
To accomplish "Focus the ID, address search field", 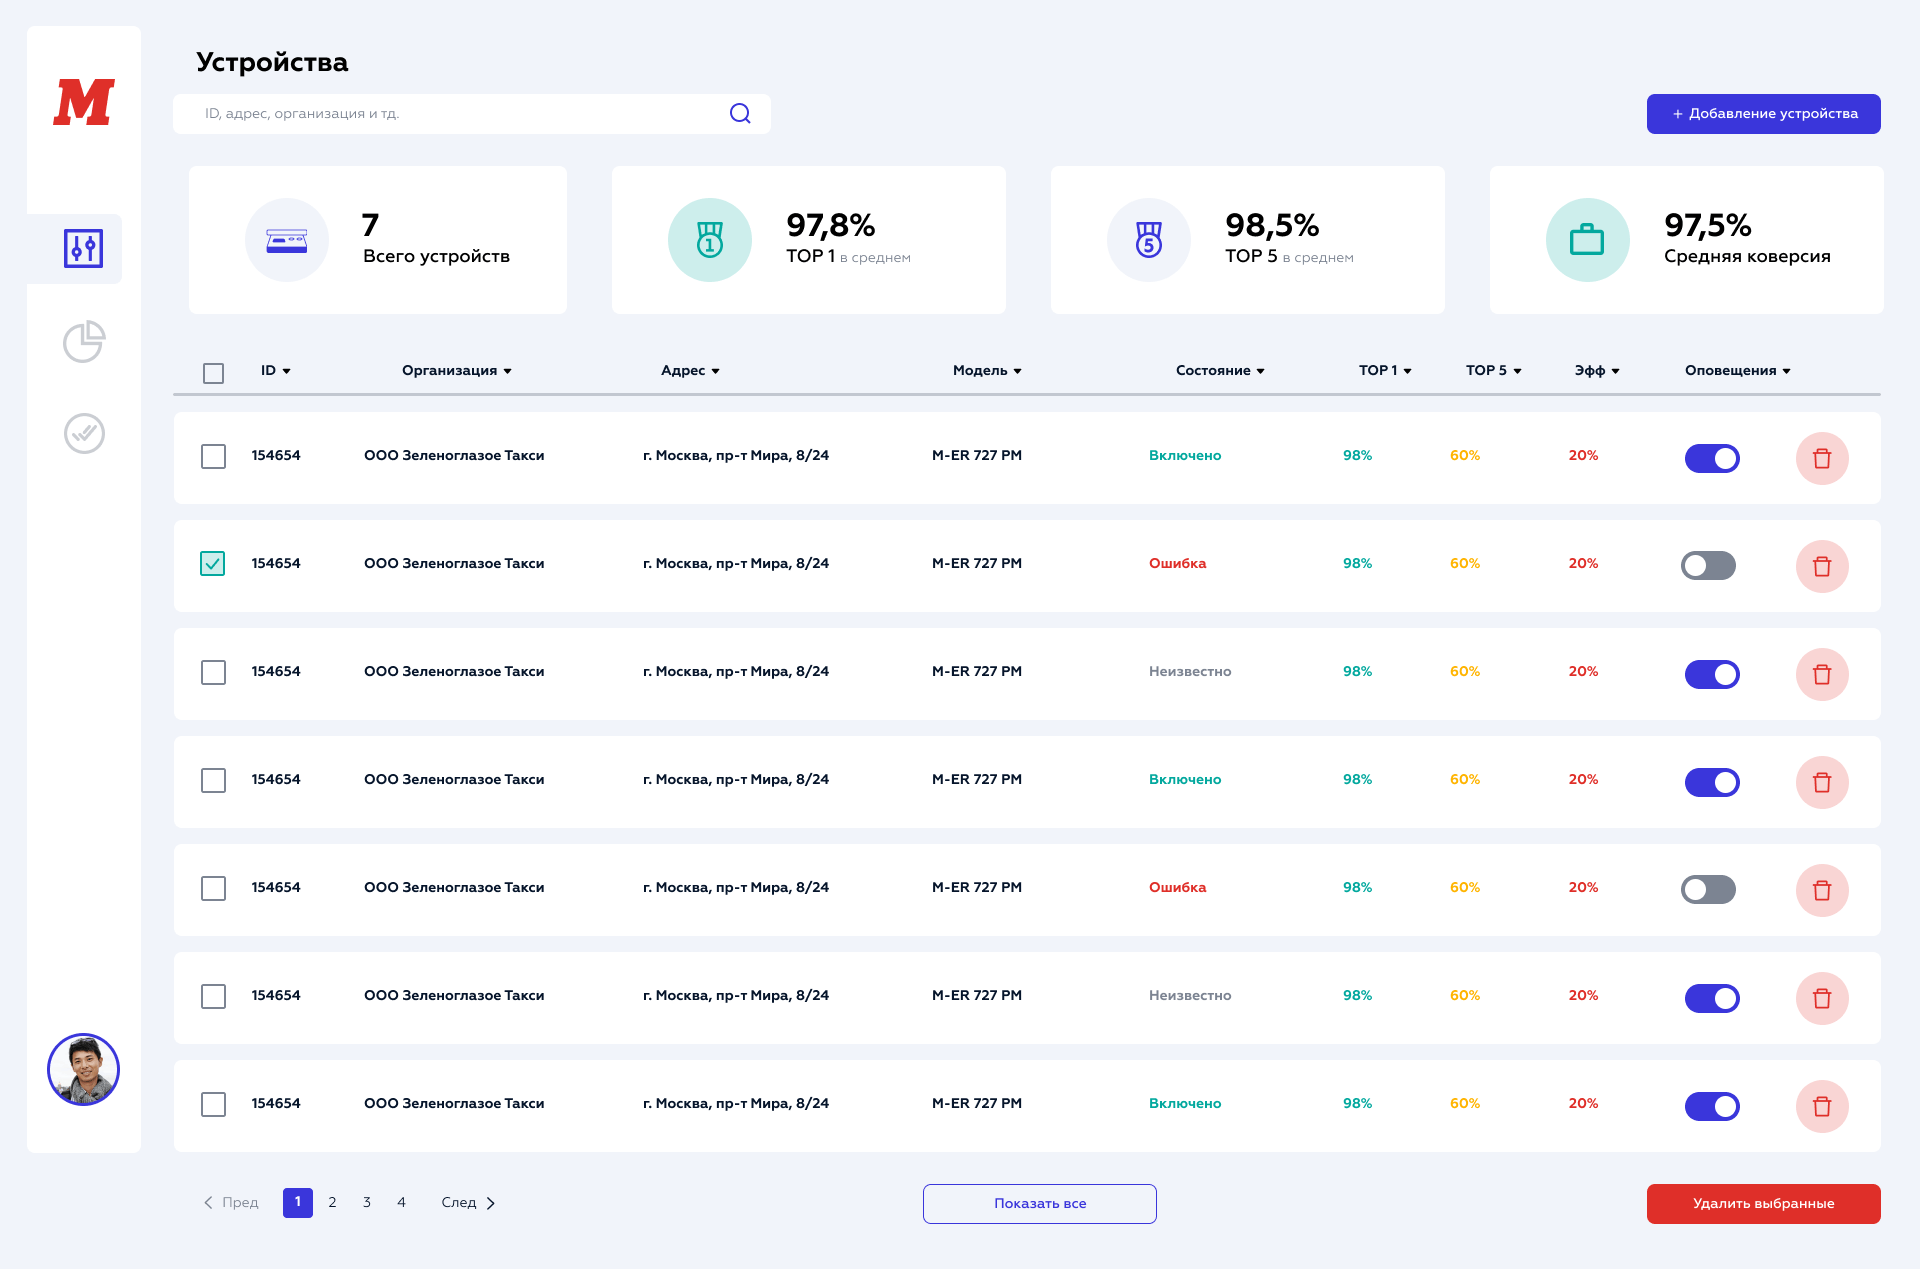I will [x=450, y=114].
